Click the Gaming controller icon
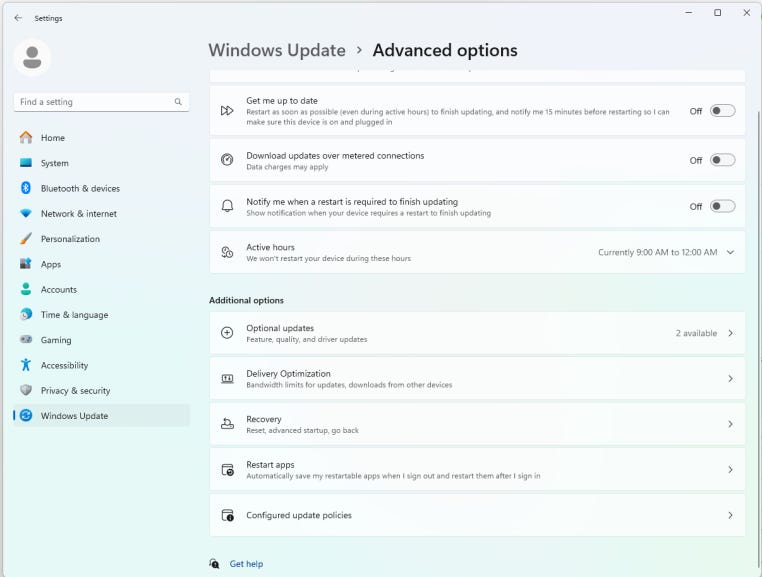This screenshot has height=577, width=762. point(26,339)
